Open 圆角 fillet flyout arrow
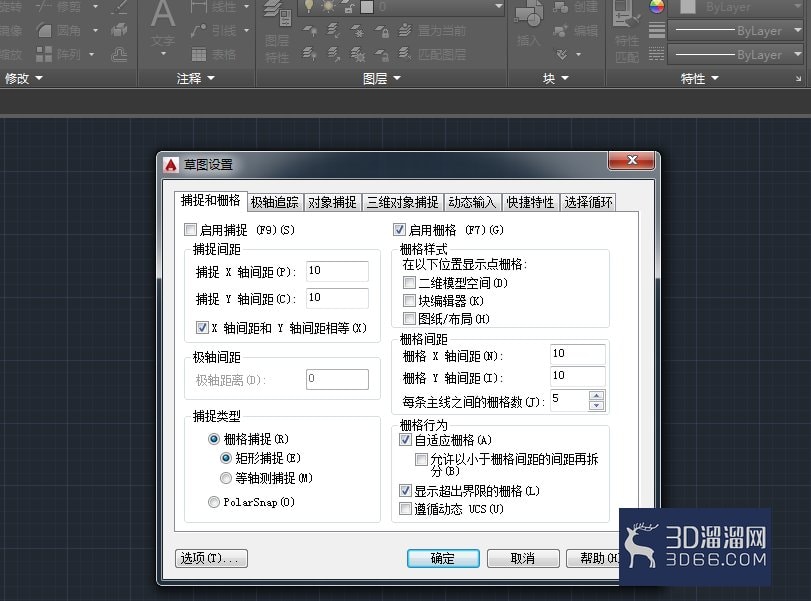 pyautogui.click(x=95, y=31)
